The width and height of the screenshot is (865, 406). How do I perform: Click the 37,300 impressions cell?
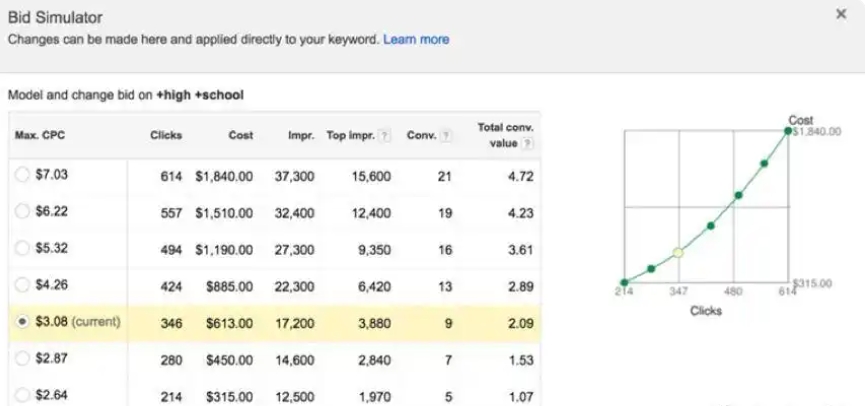295,177
